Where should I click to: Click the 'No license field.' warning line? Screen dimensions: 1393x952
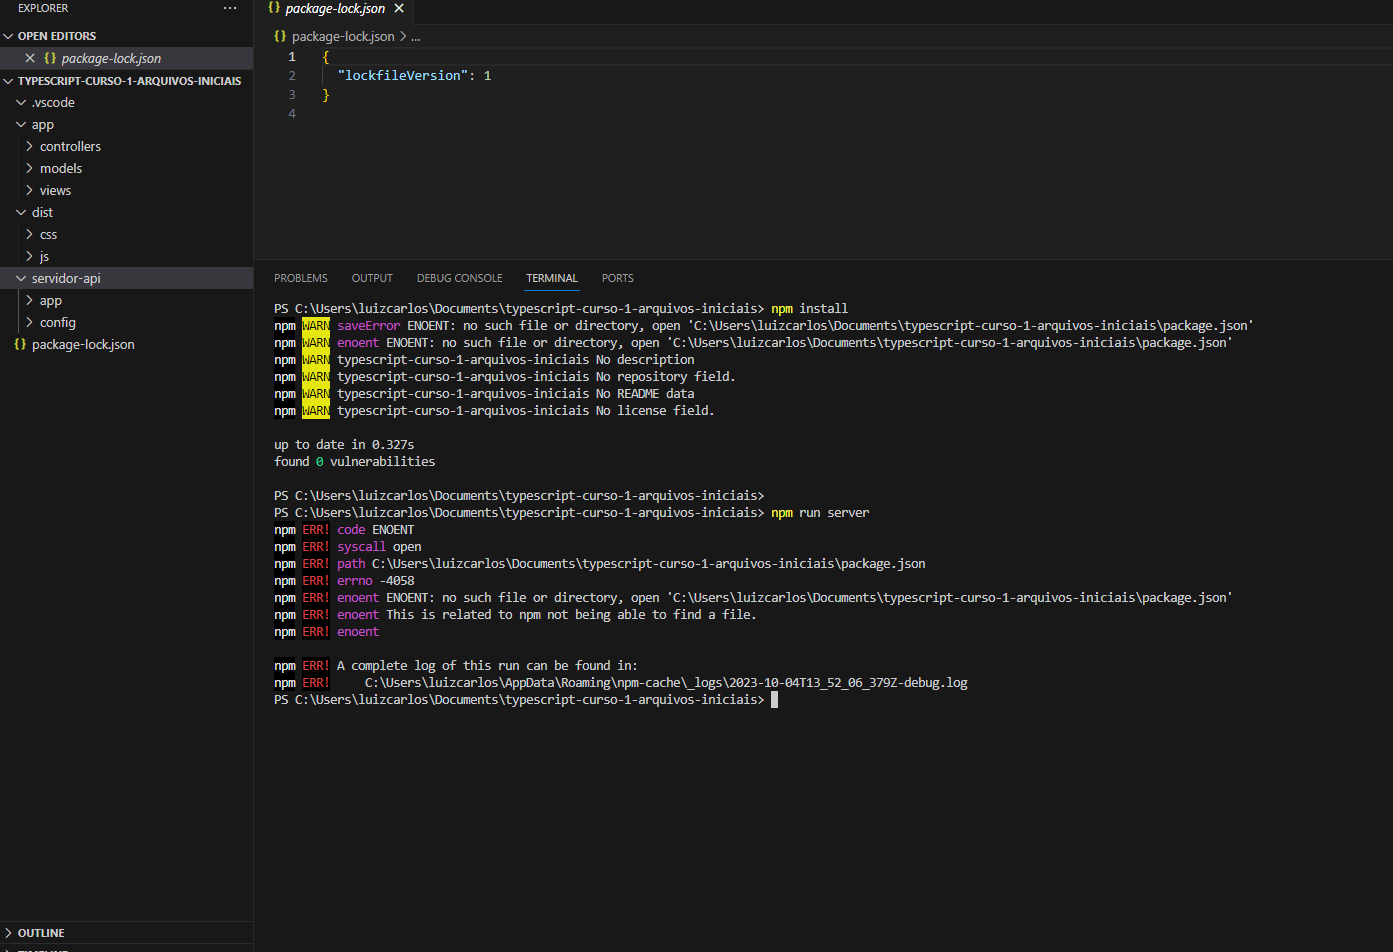tap(495, 410)
